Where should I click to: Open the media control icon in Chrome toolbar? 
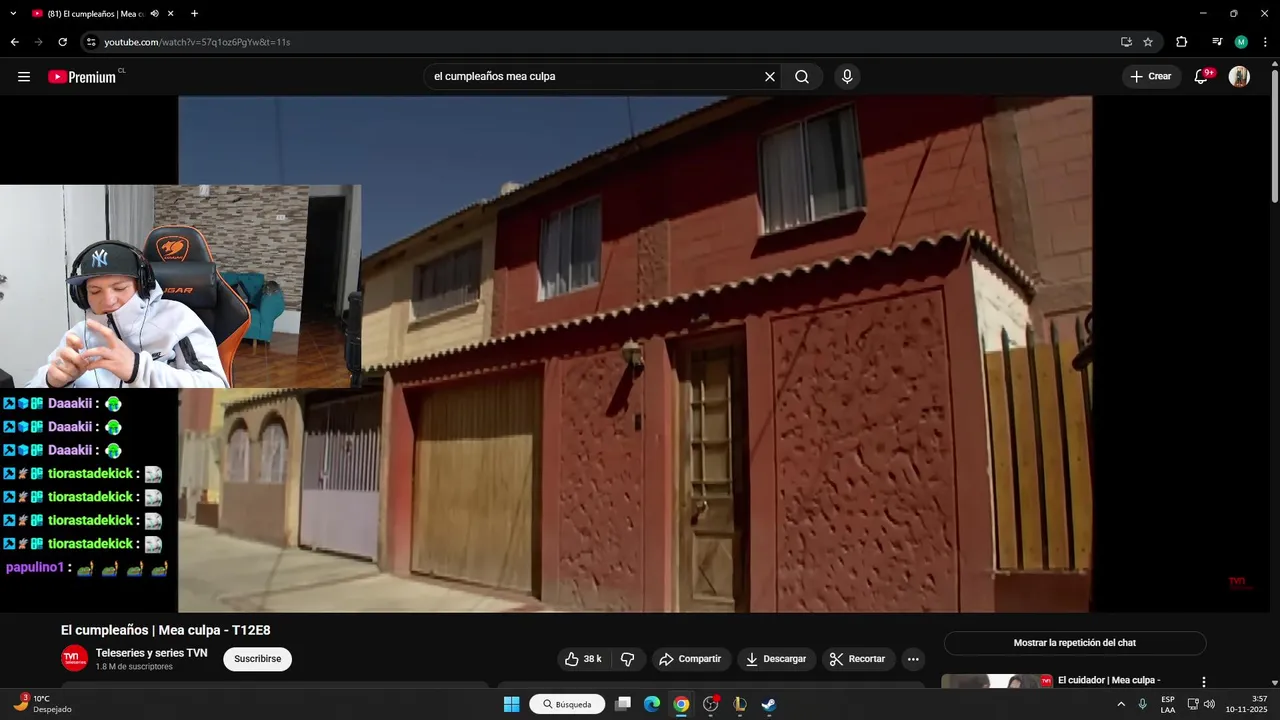[x=1217, y=42]
